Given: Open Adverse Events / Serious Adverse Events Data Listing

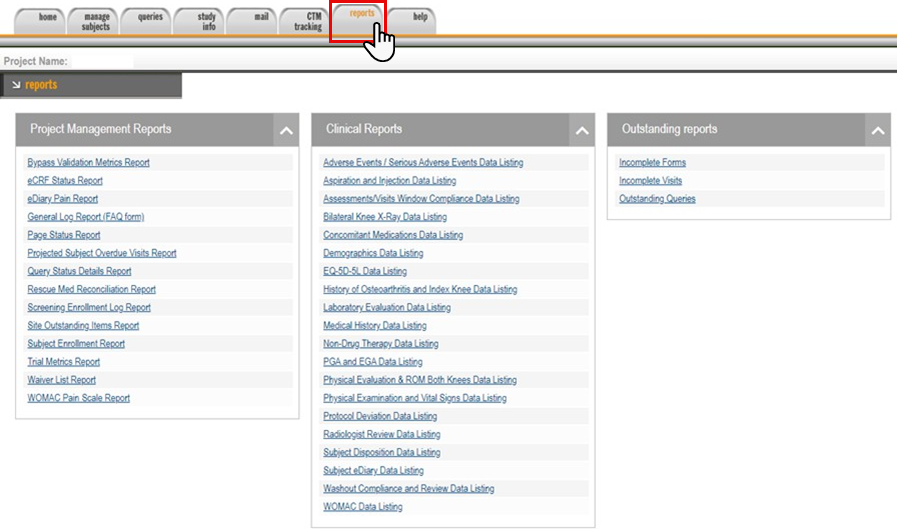Looking at the screenshot, I should (423, 162).
